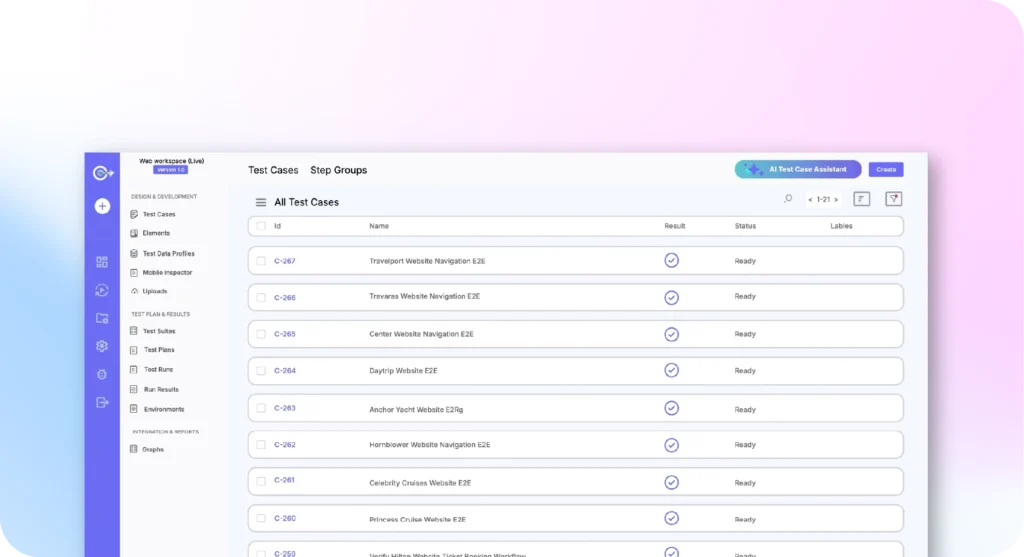Click the sort icon next to pagination
Screen dimensions: 1024x557
tap(861, 199)
